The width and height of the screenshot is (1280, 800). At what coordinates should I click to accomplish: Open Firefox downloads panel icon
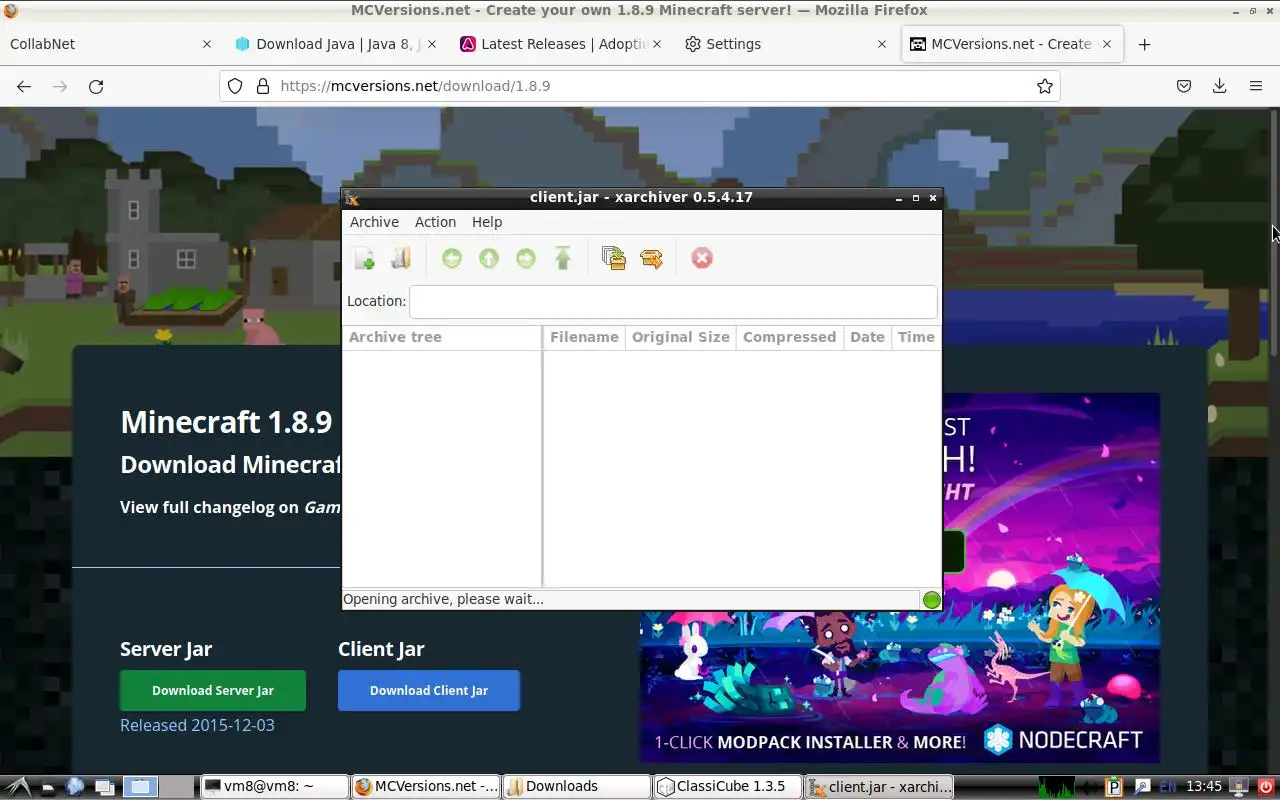coord(1219,86)
